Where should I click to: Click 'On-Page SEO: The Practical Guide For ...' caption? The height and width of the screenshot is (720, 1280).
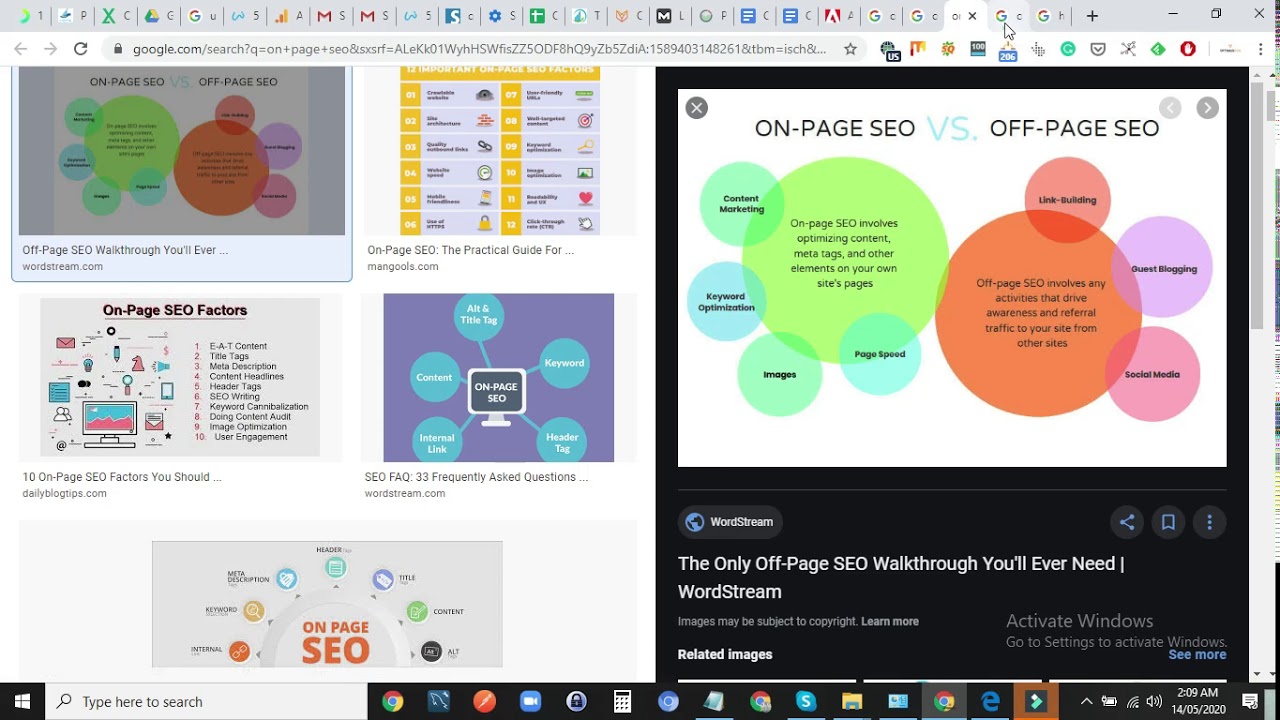coord(470,250)
